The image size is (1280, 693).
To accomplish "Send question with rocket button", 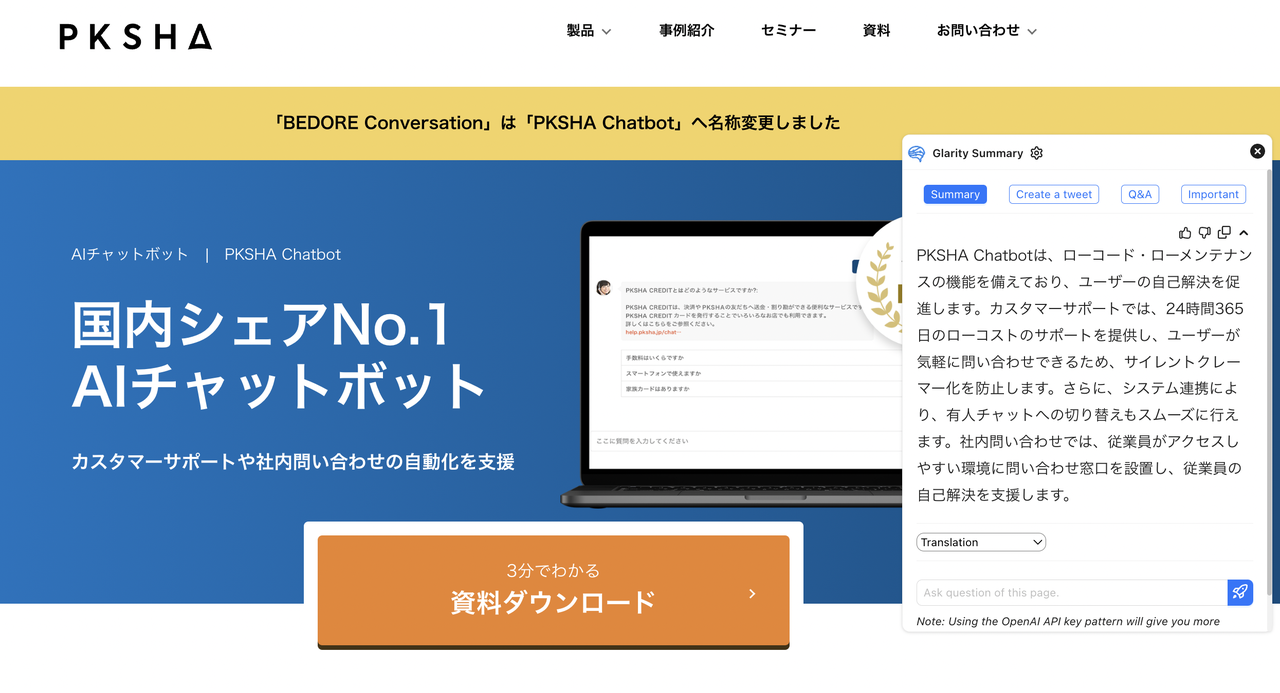I will coord(1240,592).
